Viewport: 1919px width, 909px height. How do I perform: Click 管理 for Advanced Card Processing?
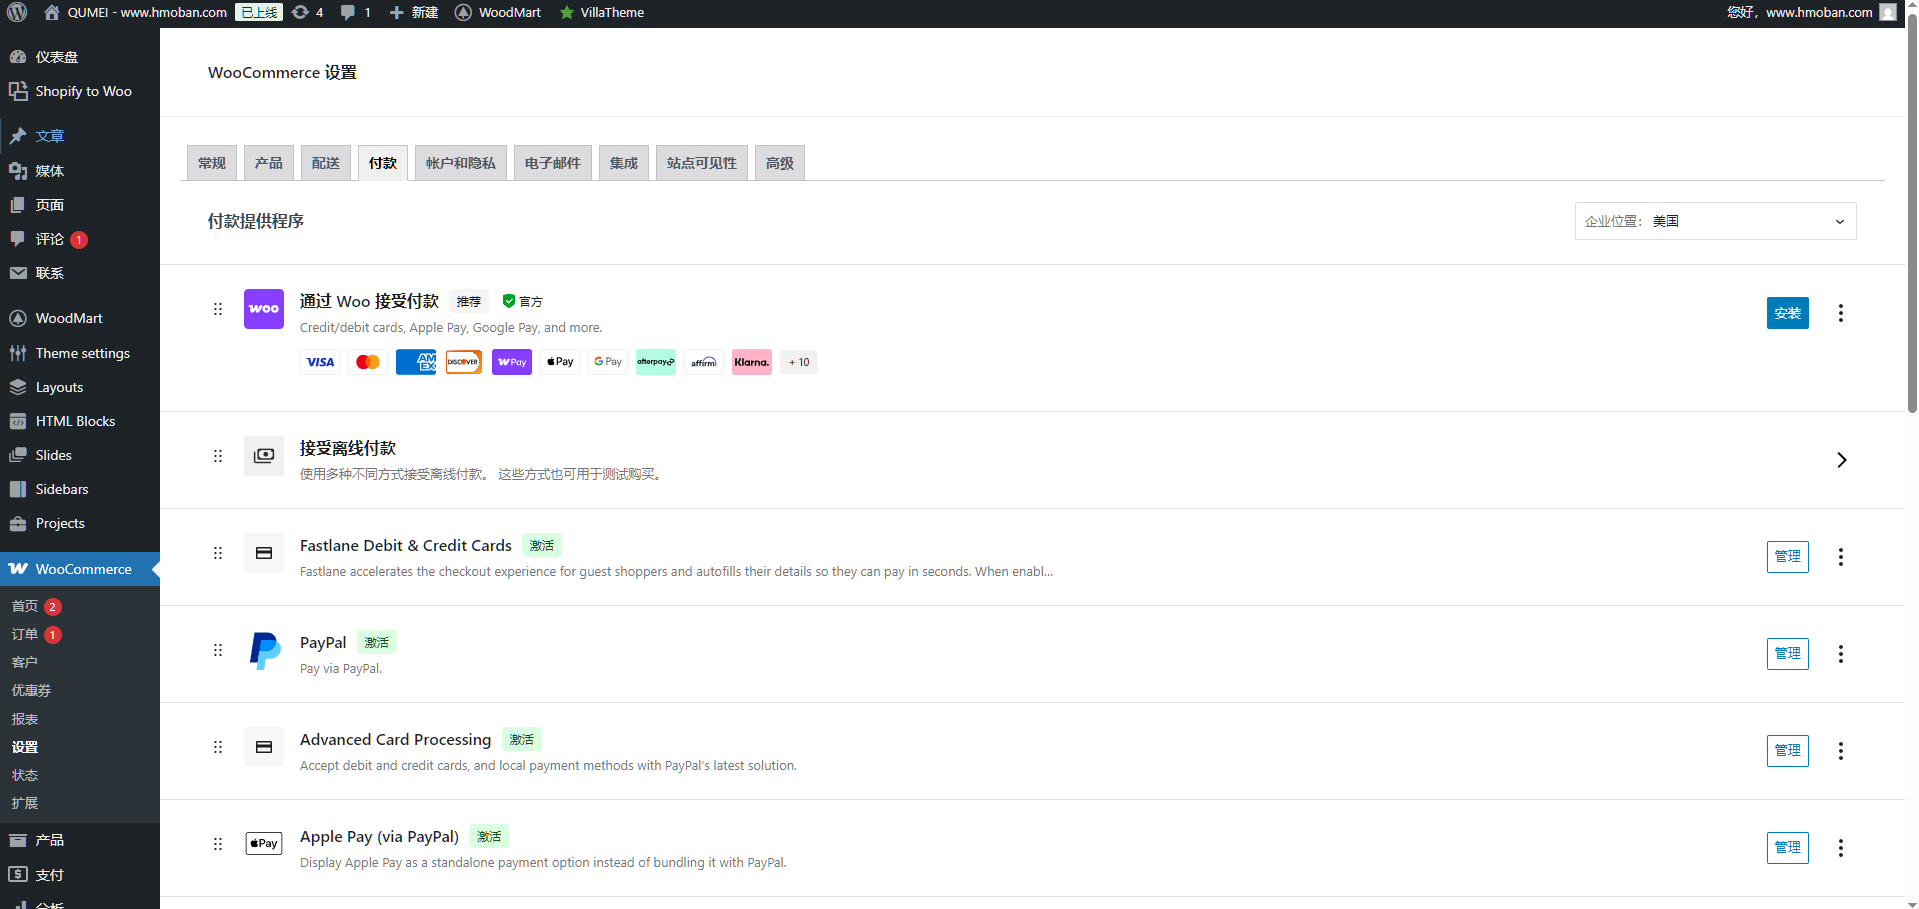click(1788, 751)
